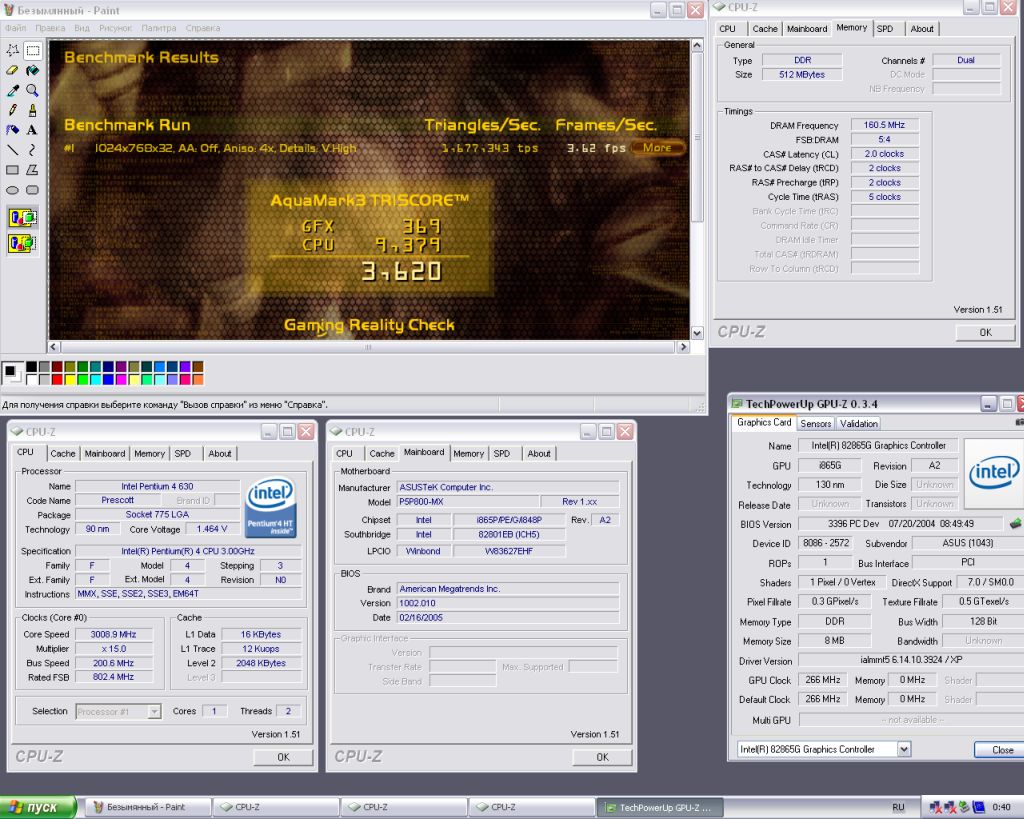Select the rectangular Select tool in Paint

pos(33,50)
